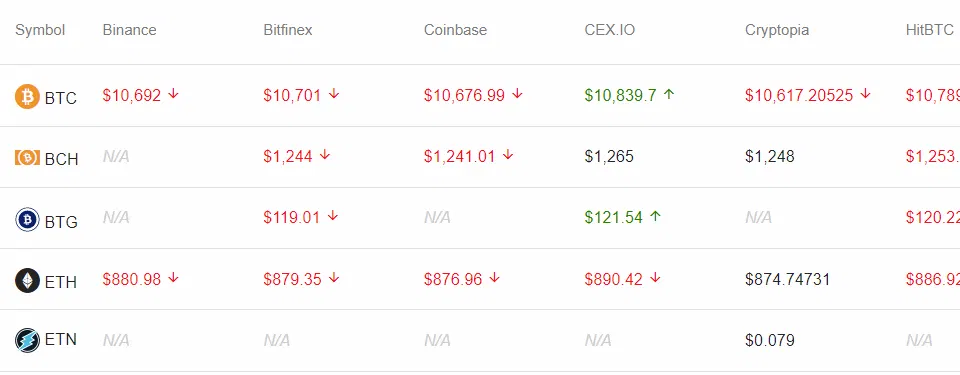This screenshot has height=375, width=960.
Task: Click the Cryptopia ETH price $874.74731
Action: tap(787, 279)
